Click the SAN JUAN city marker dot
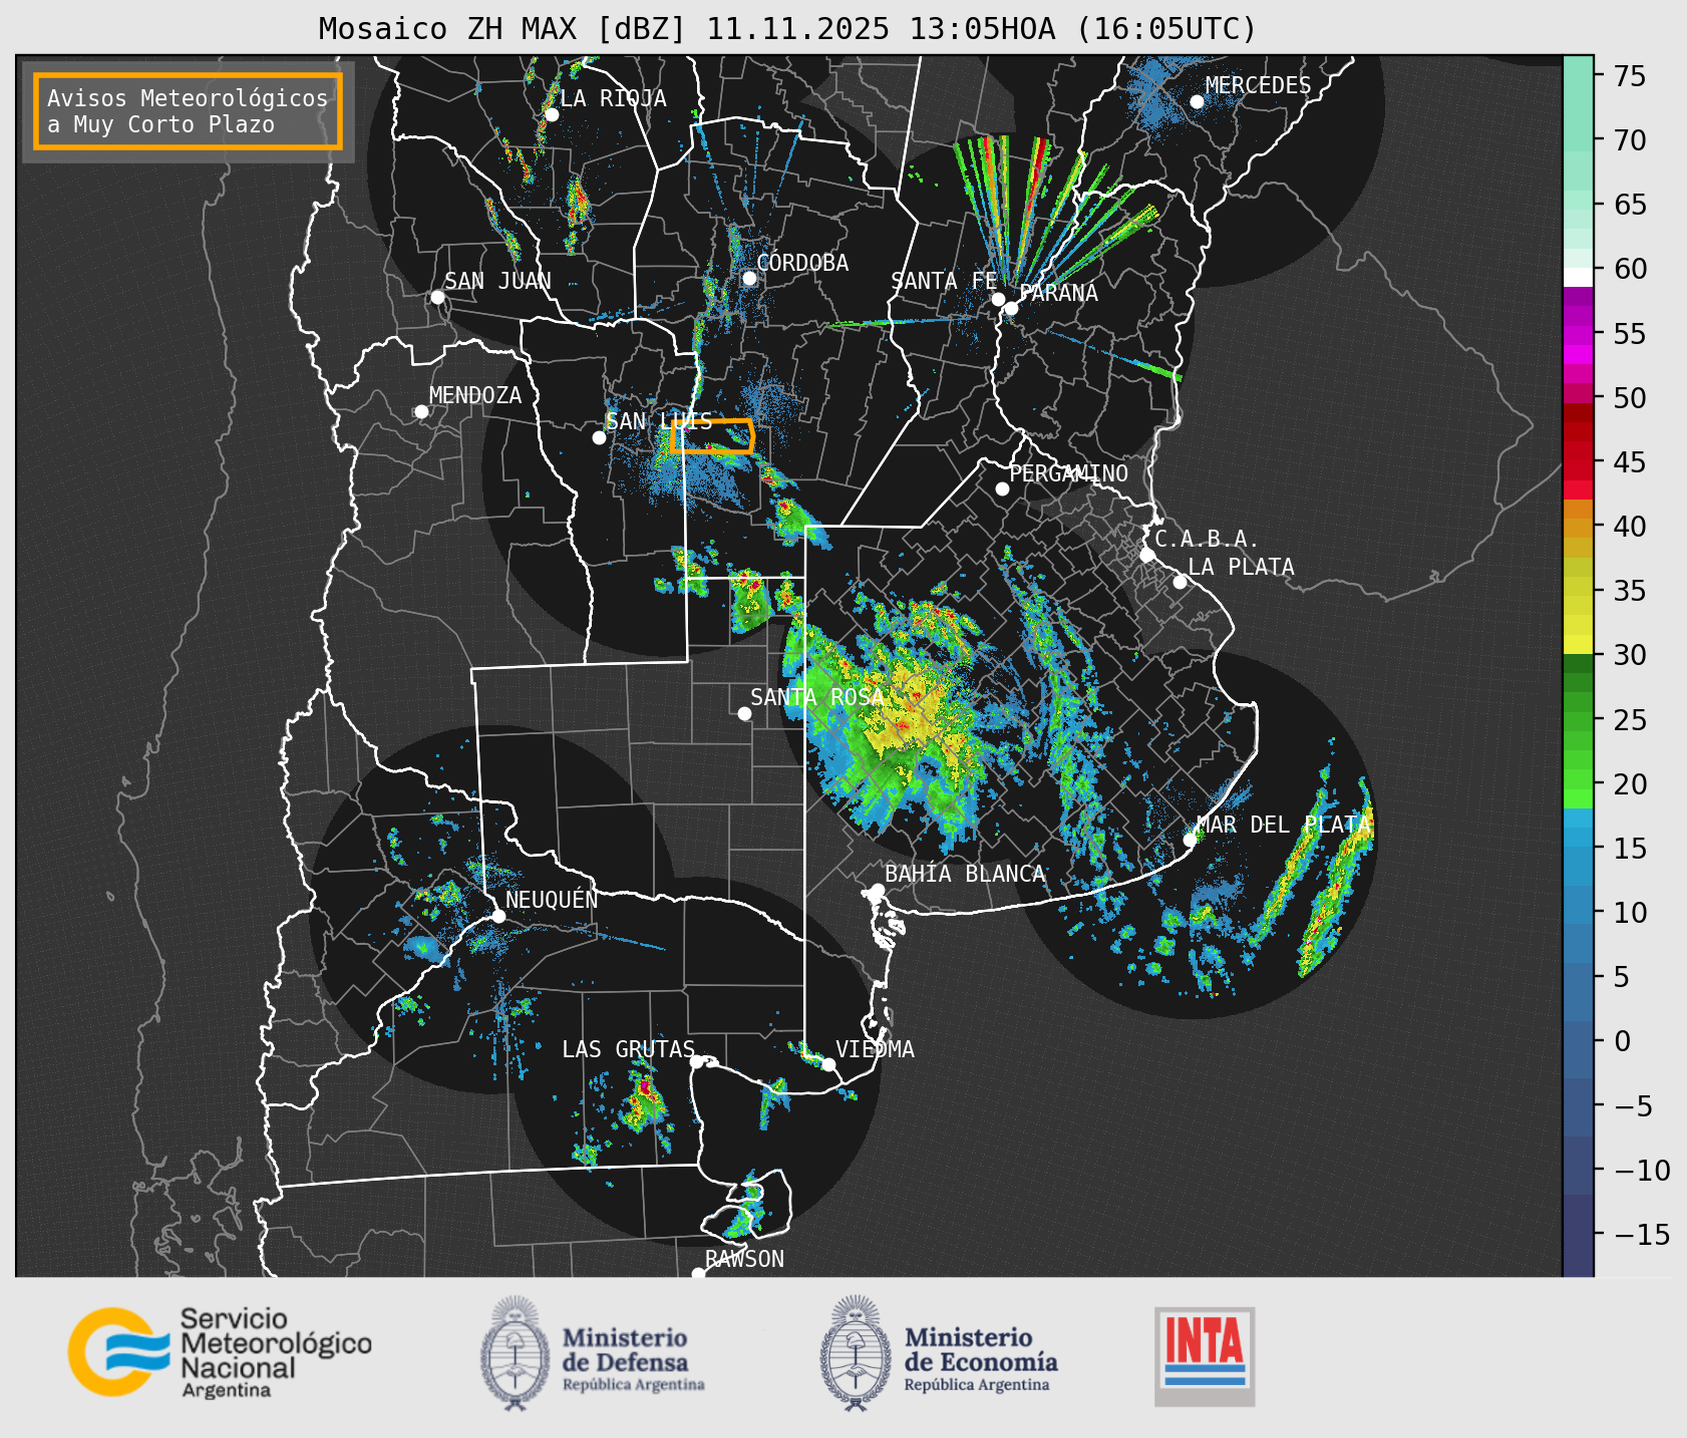The width and height of the screenshot is (1687, 1438). point(437,297)
